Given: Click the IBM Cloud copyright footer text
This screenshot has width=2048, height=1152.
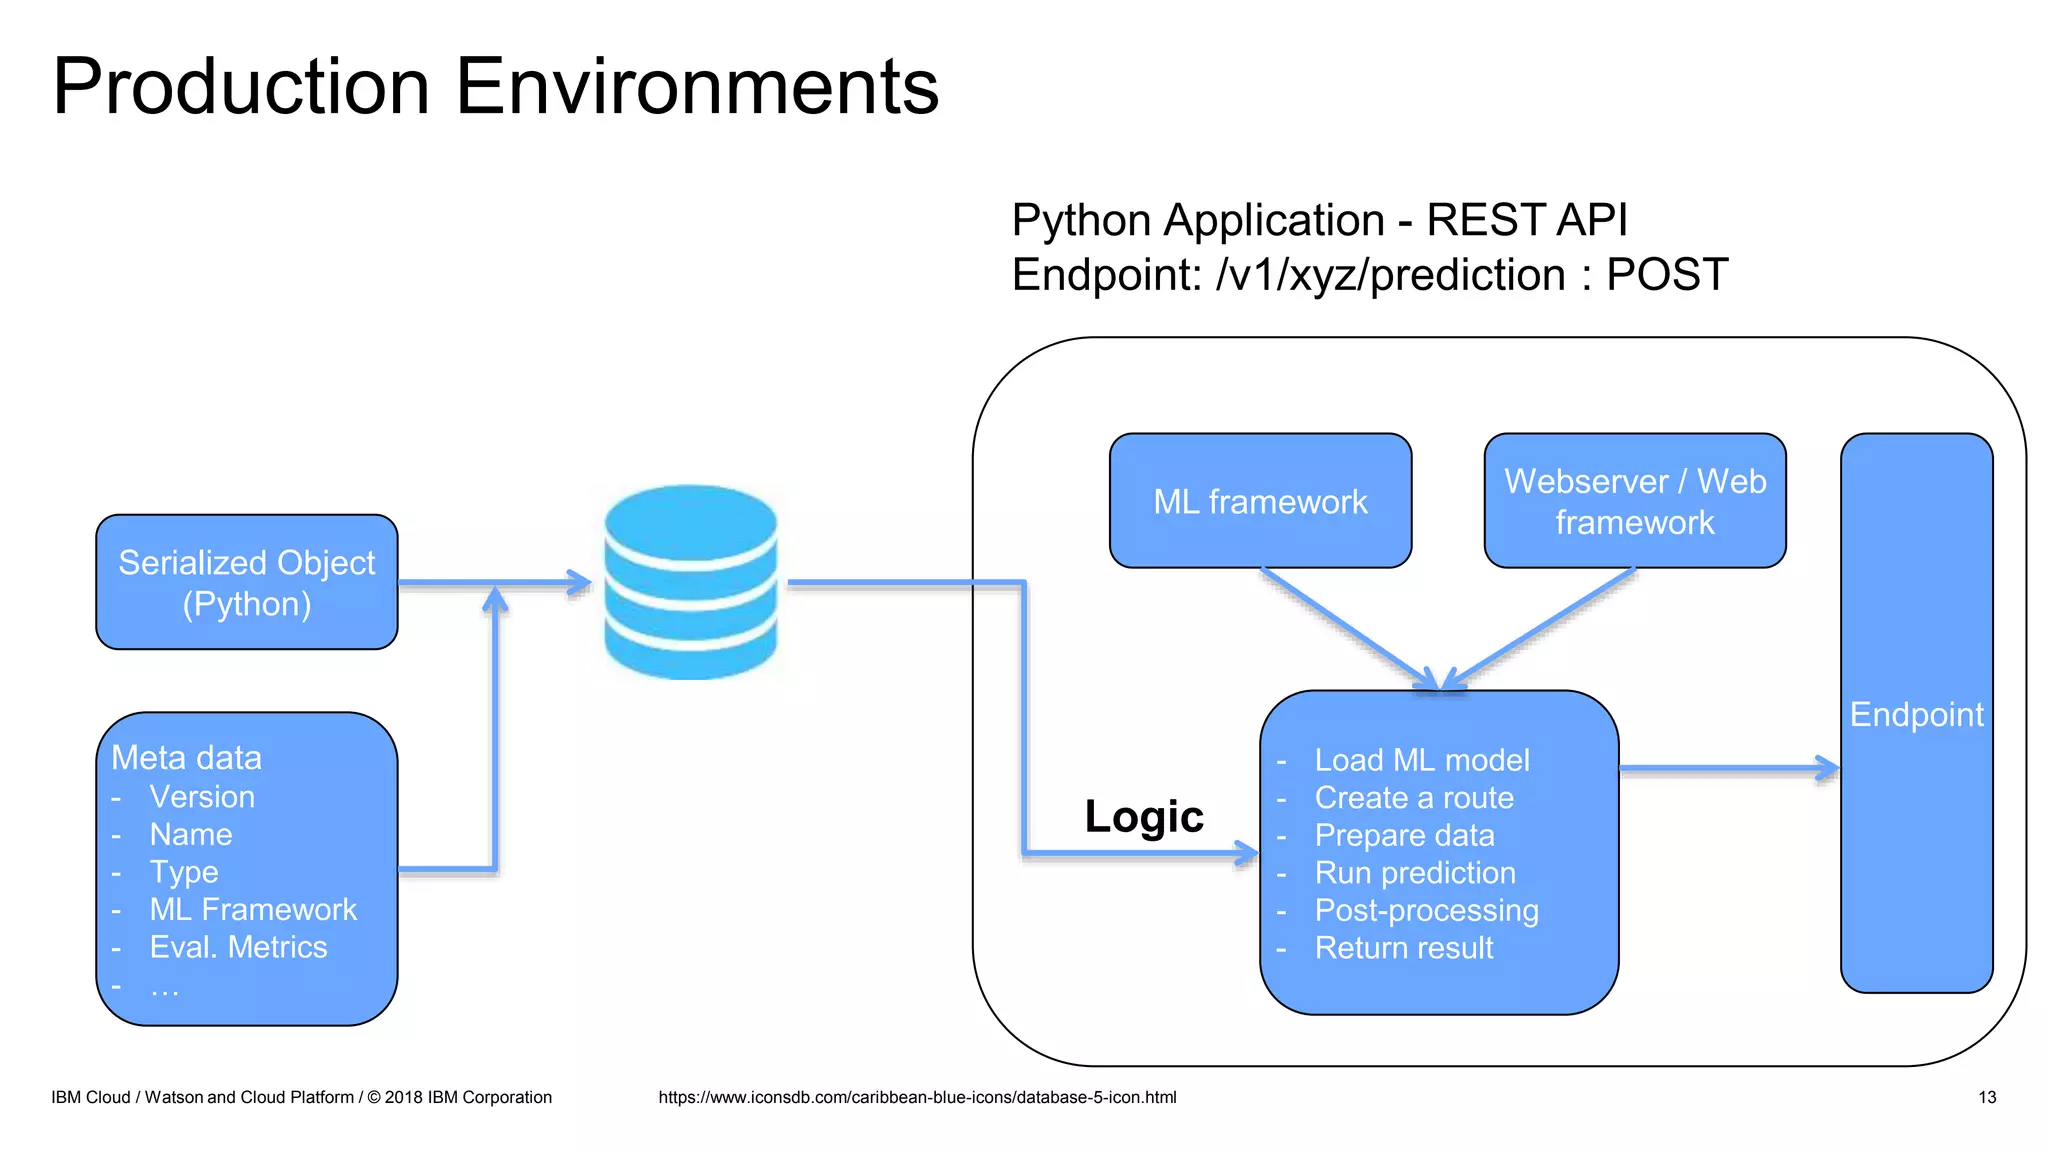Looking at the screenshot, I should 301,1097.
